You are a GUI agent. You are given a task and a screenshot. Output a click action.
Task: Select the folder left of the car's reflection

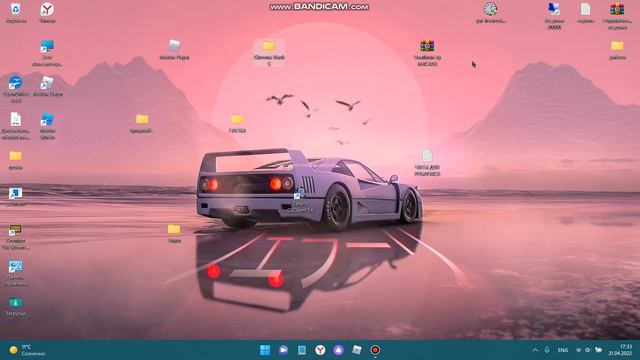point(174,233)
